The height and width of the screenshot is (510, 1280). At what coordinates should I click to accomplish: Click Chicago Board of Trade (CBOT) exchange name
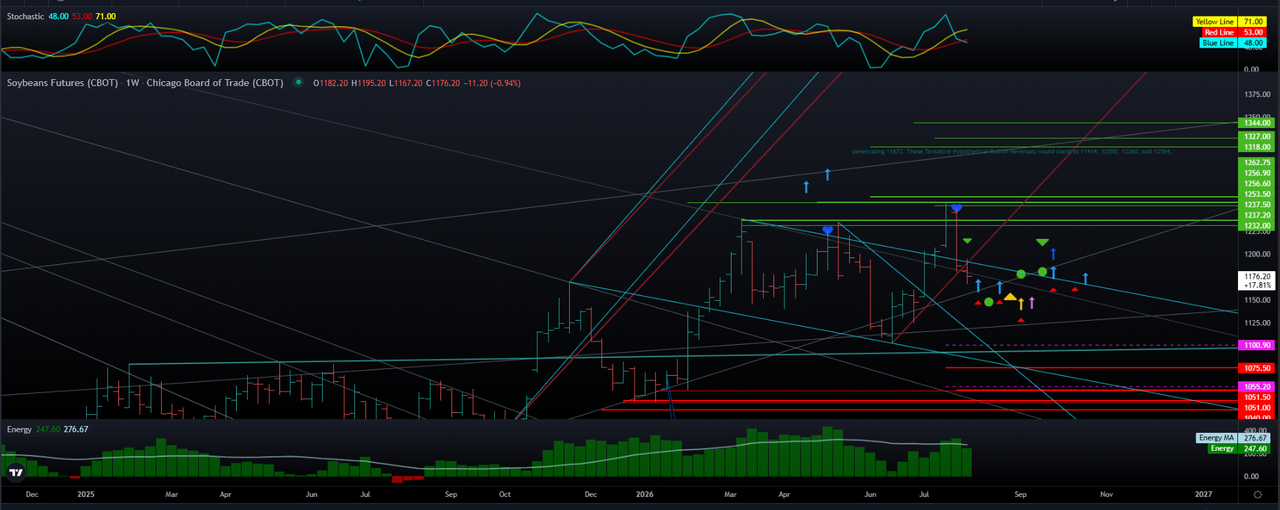215,83
